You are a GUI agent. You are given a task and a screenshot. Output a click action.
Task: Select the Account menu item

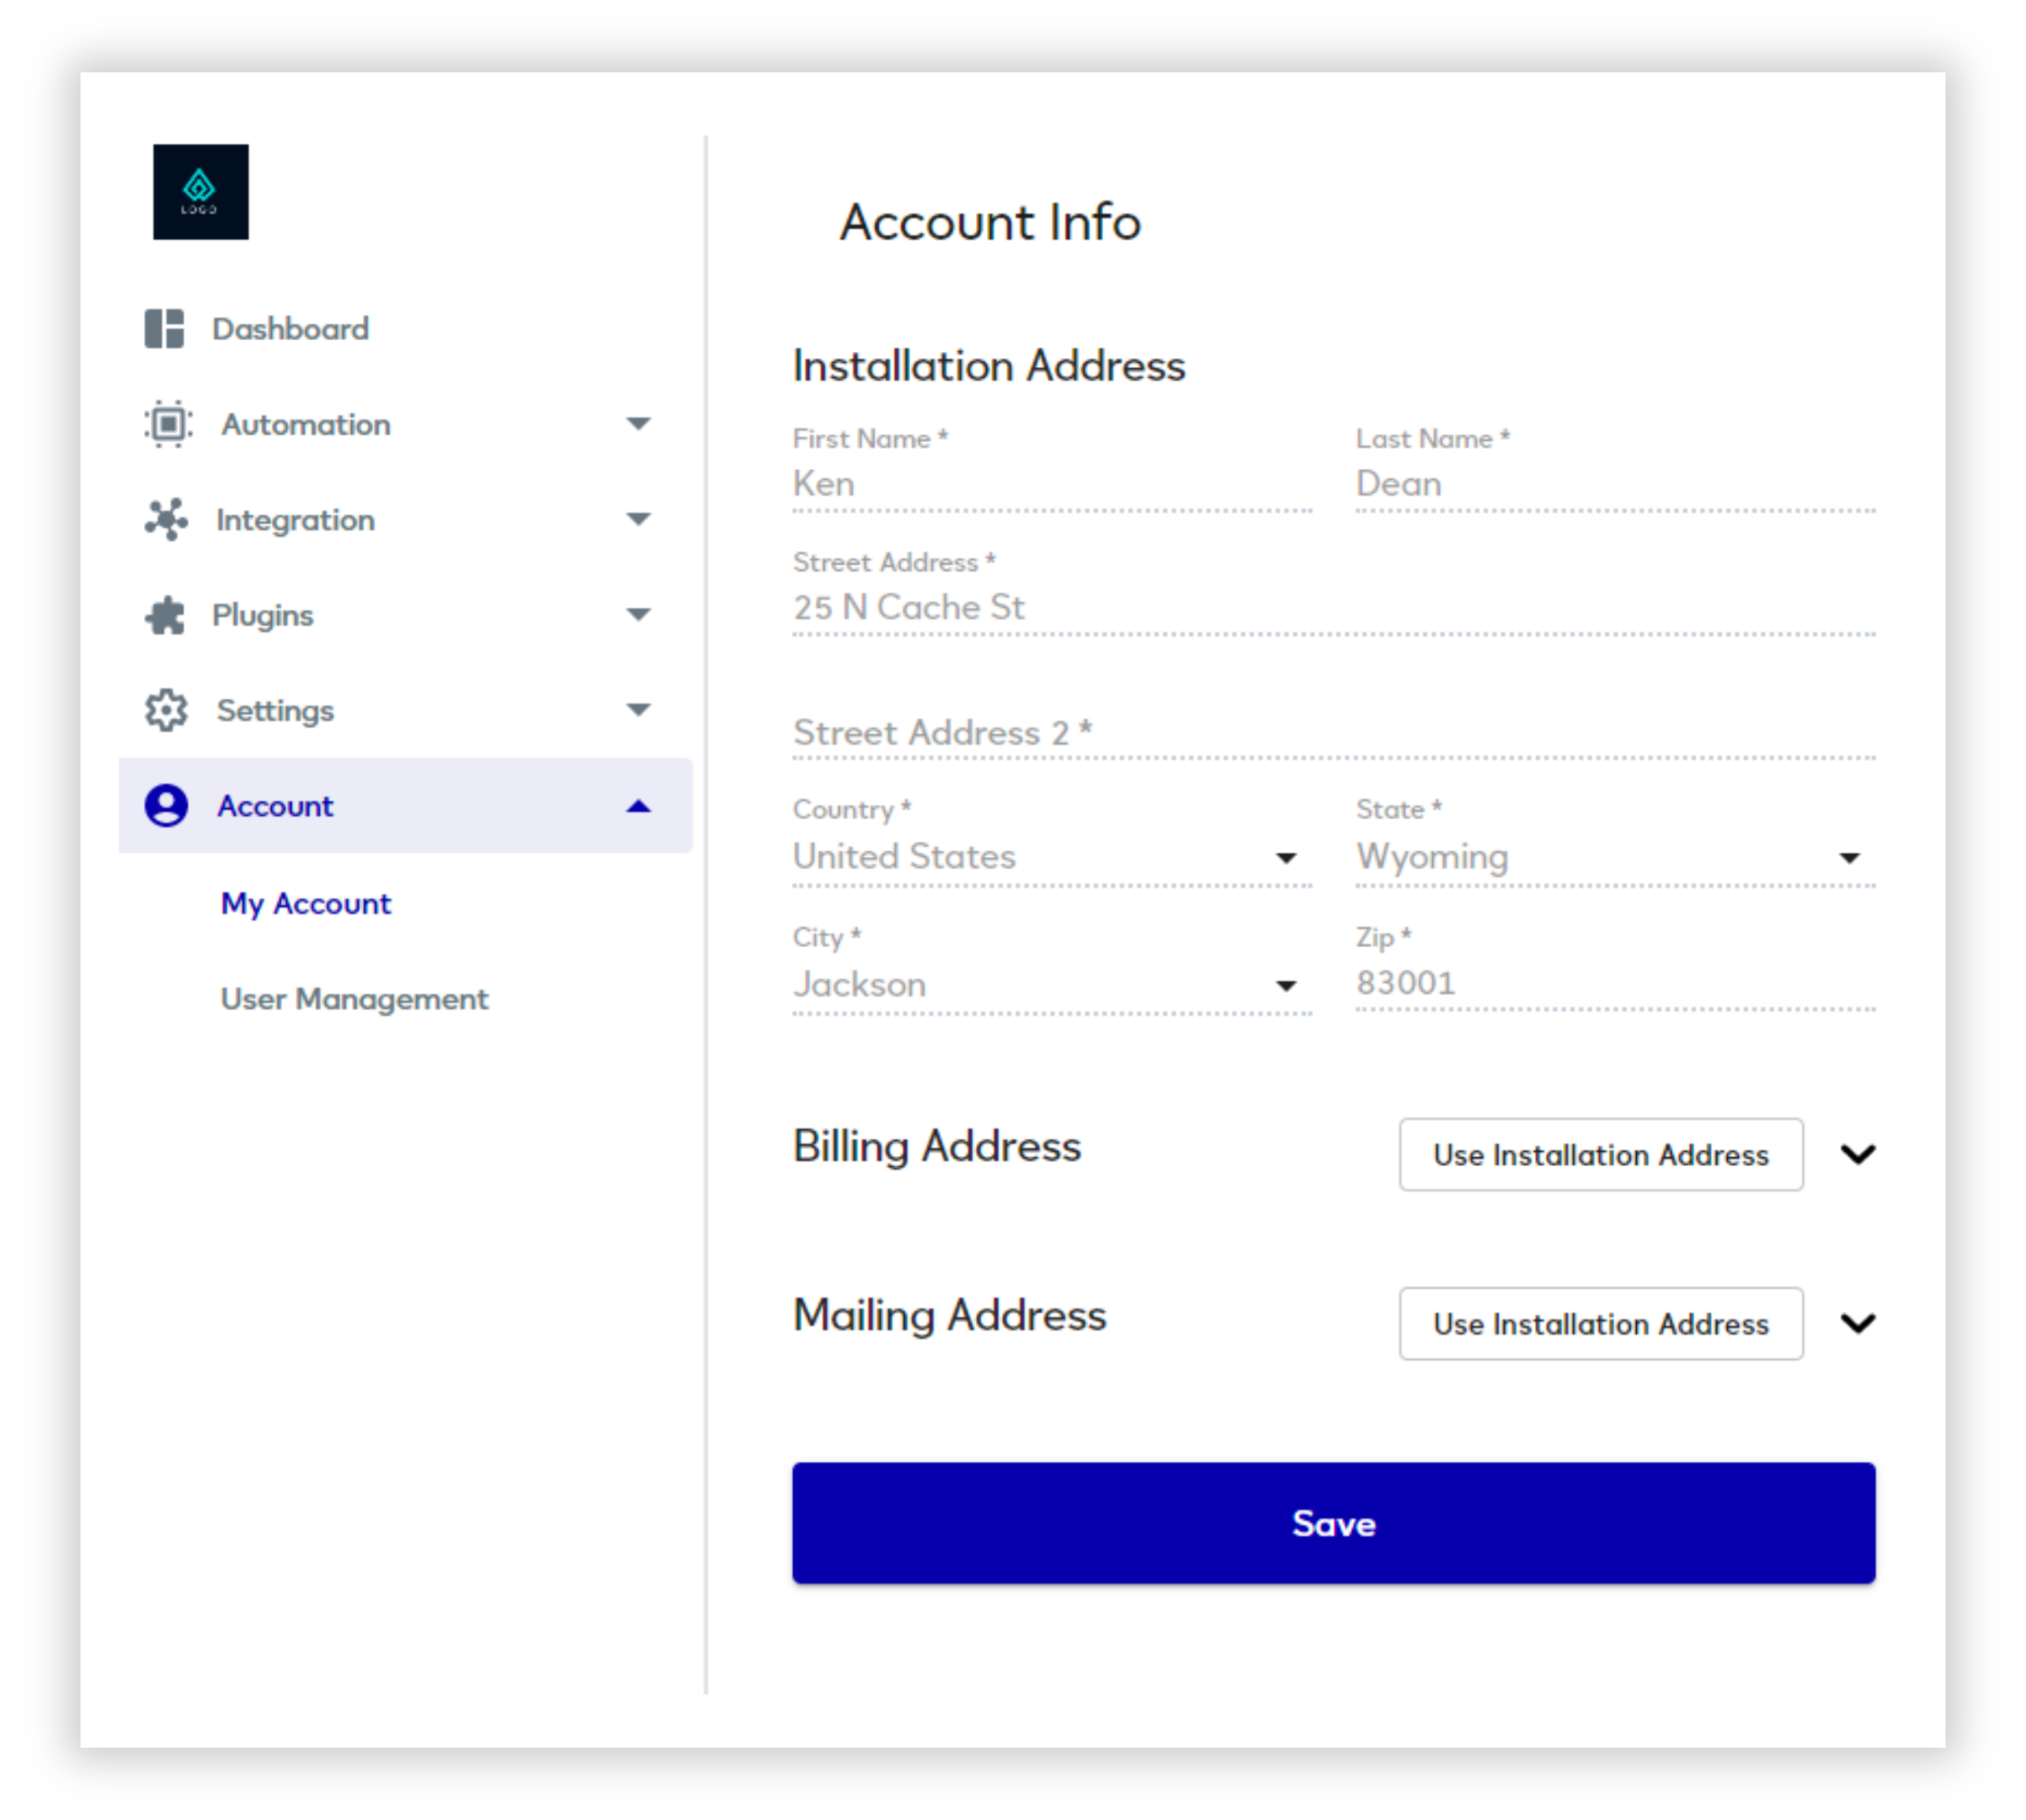coord(405,805)
